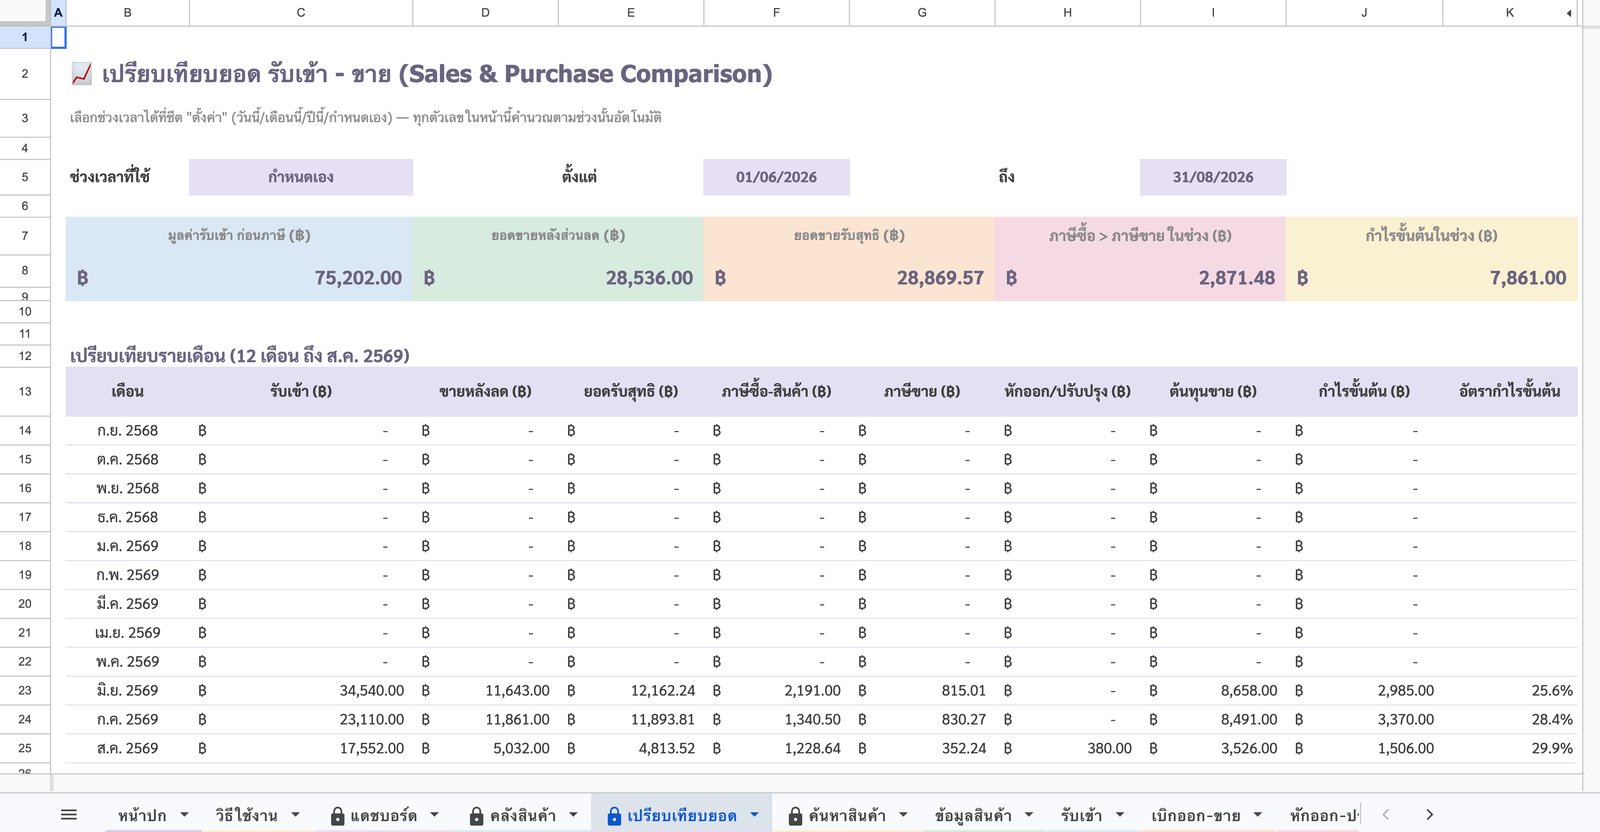Screen dimensions: 1600x832
Task: Open the แดชบอร์ด tab dropdown arrow
Action: coord(435,815)
